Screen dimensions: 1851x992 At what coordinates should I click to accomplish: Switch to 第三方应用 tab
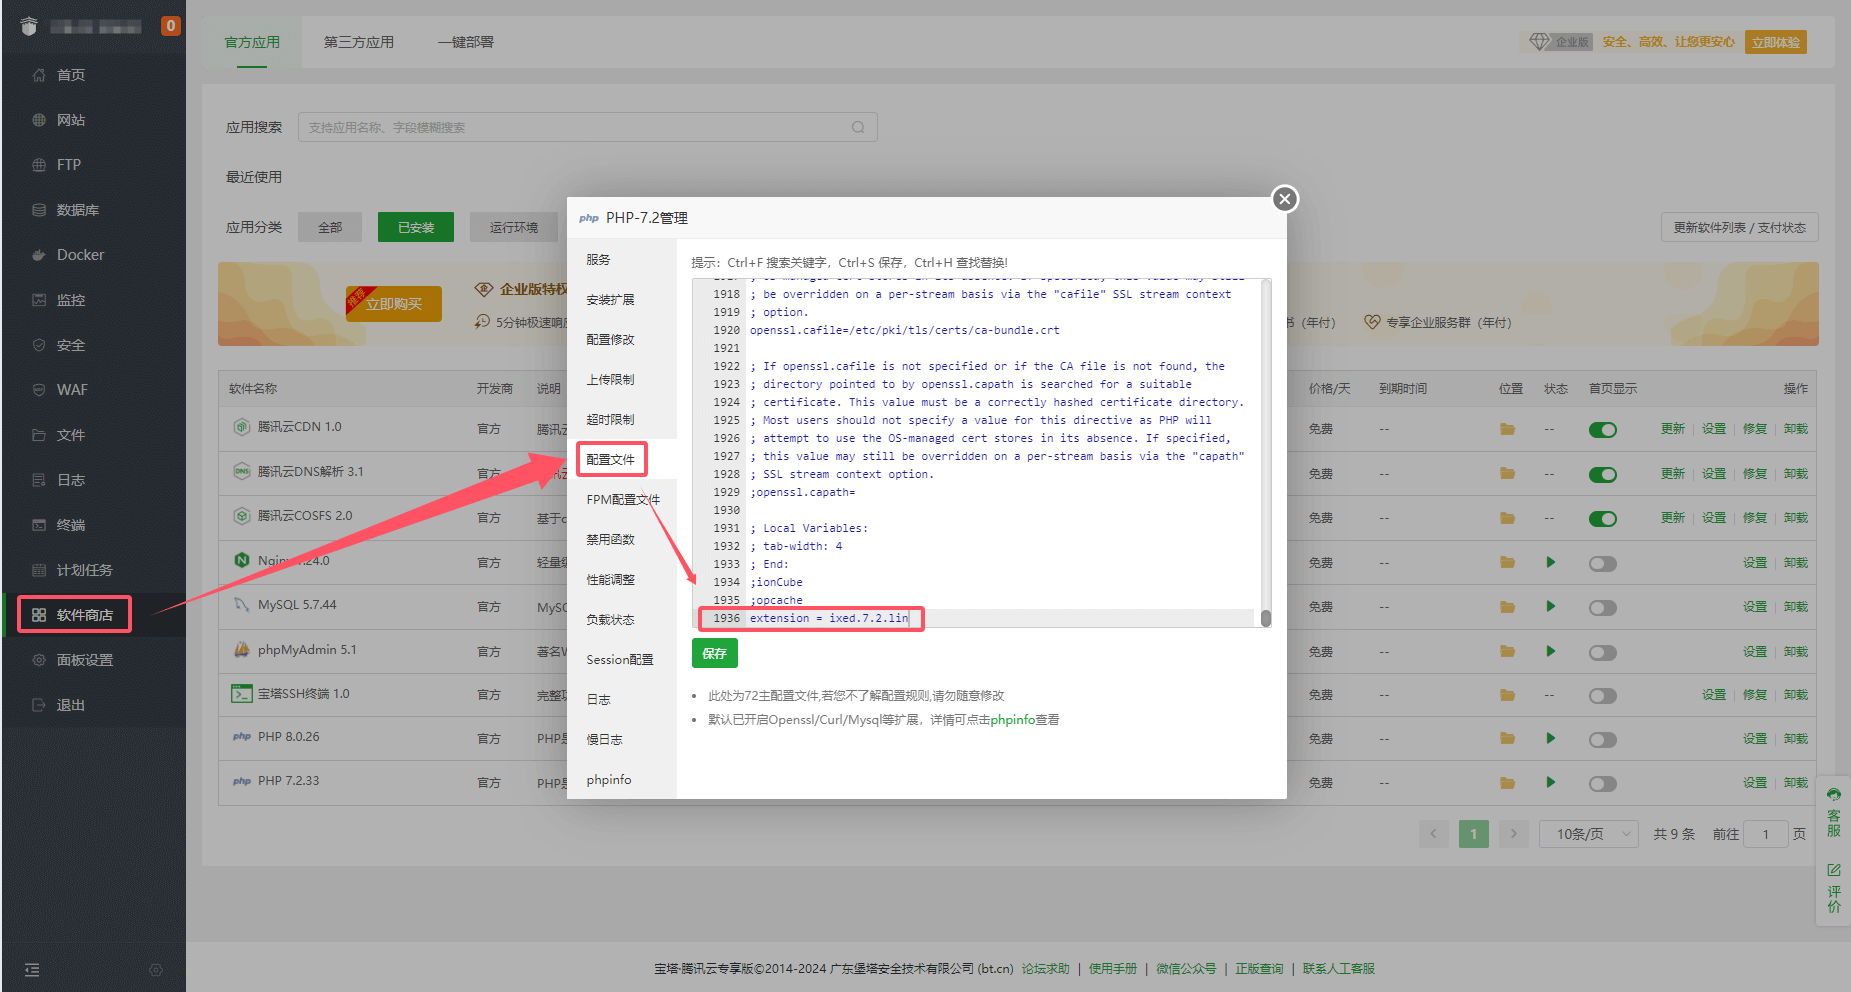[x=359, y=42]
